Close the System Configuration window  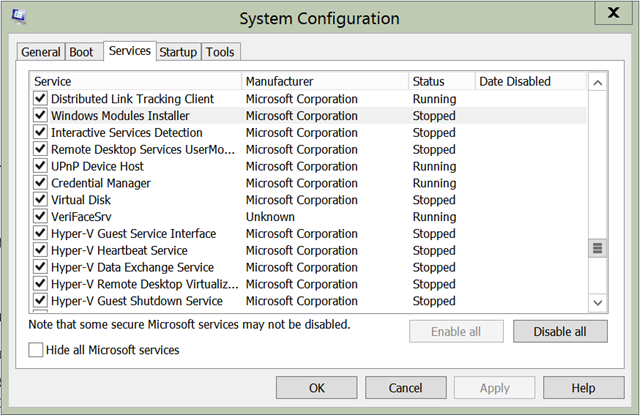tap(613, 13)
